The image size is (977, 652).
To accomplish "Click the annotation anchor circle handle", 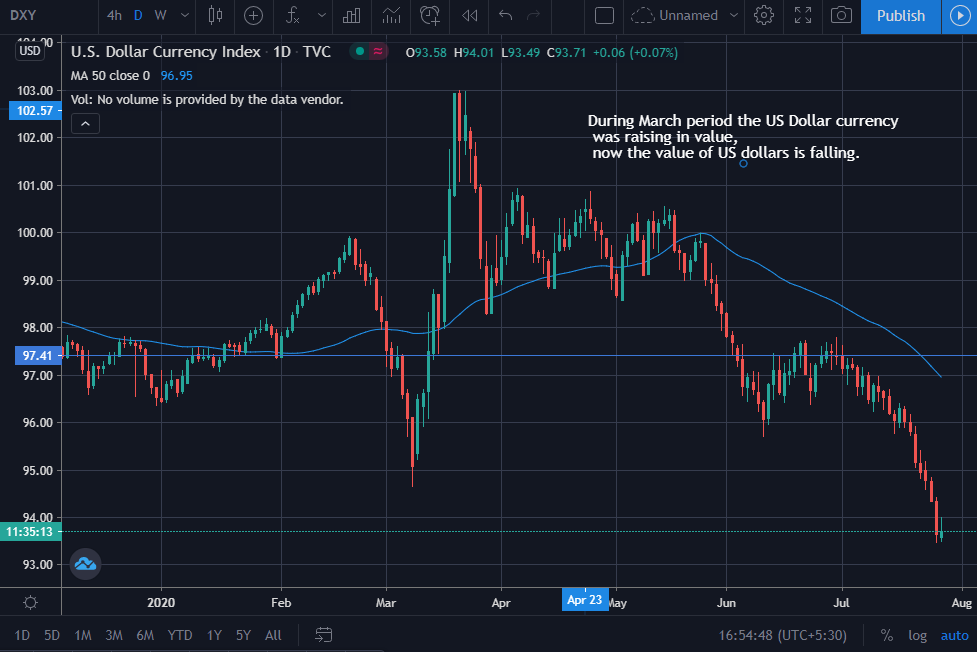I will click(x=743, y=164).
